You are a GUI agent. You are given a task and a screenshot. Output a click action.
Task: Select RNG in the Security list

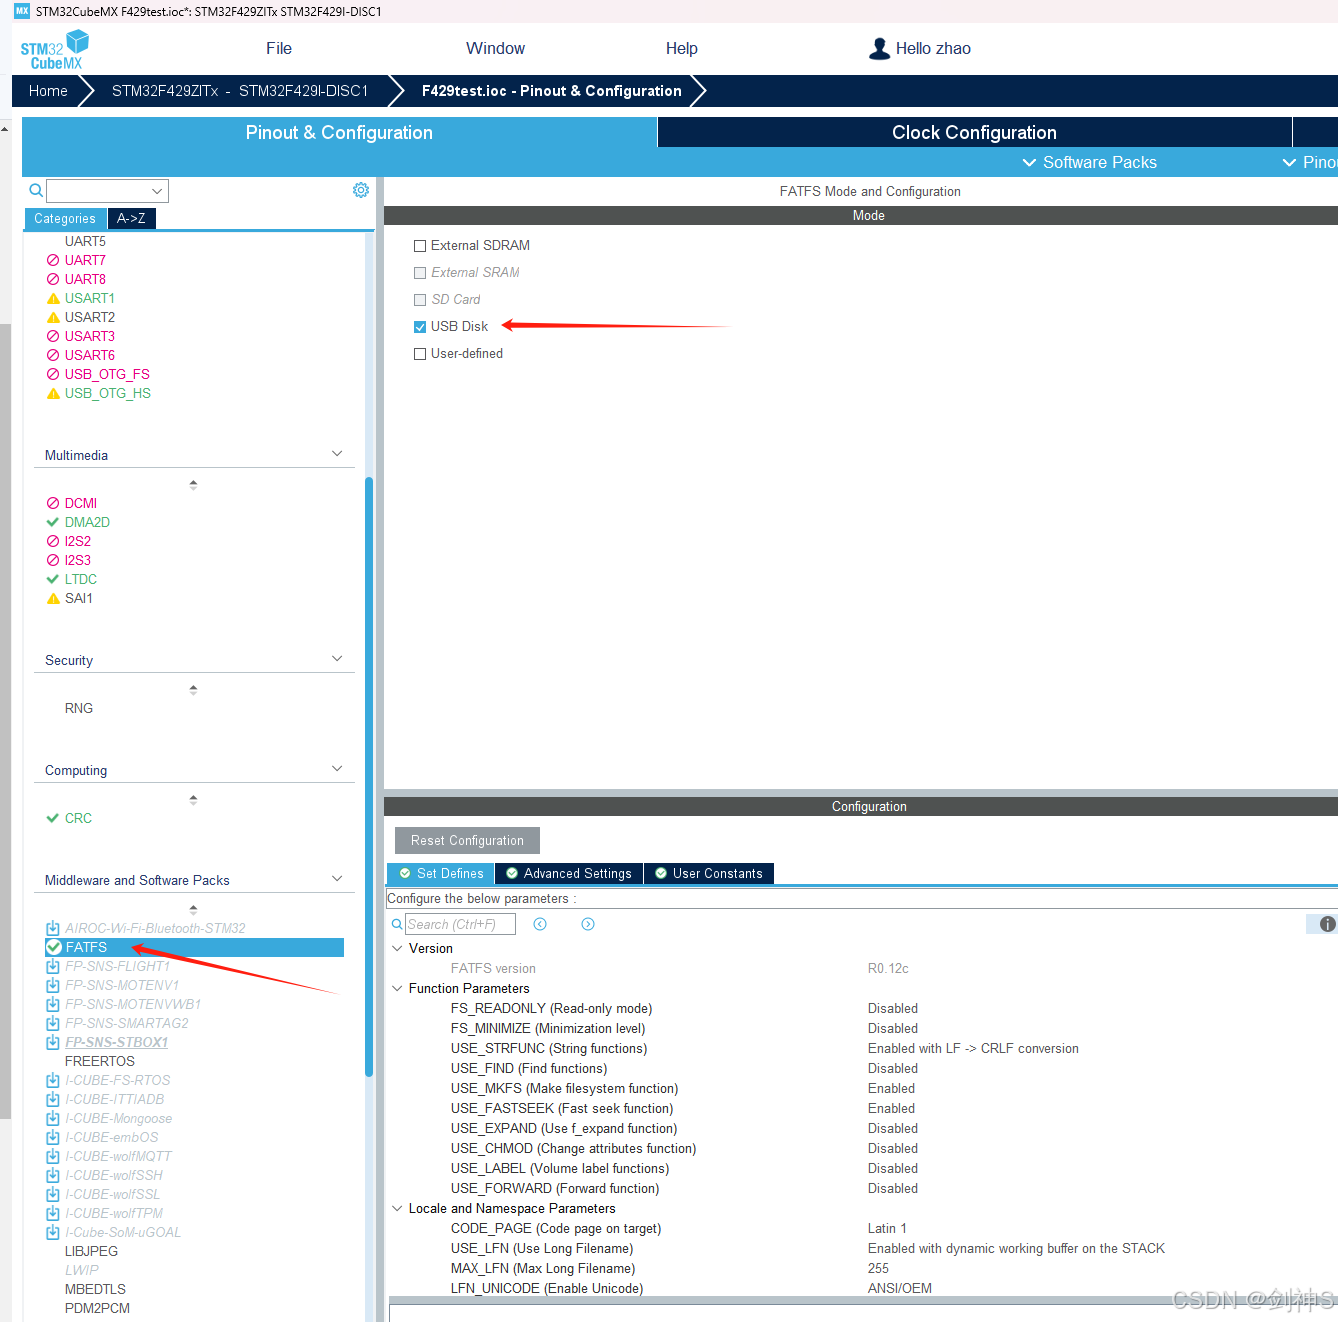tap(79, 708)
